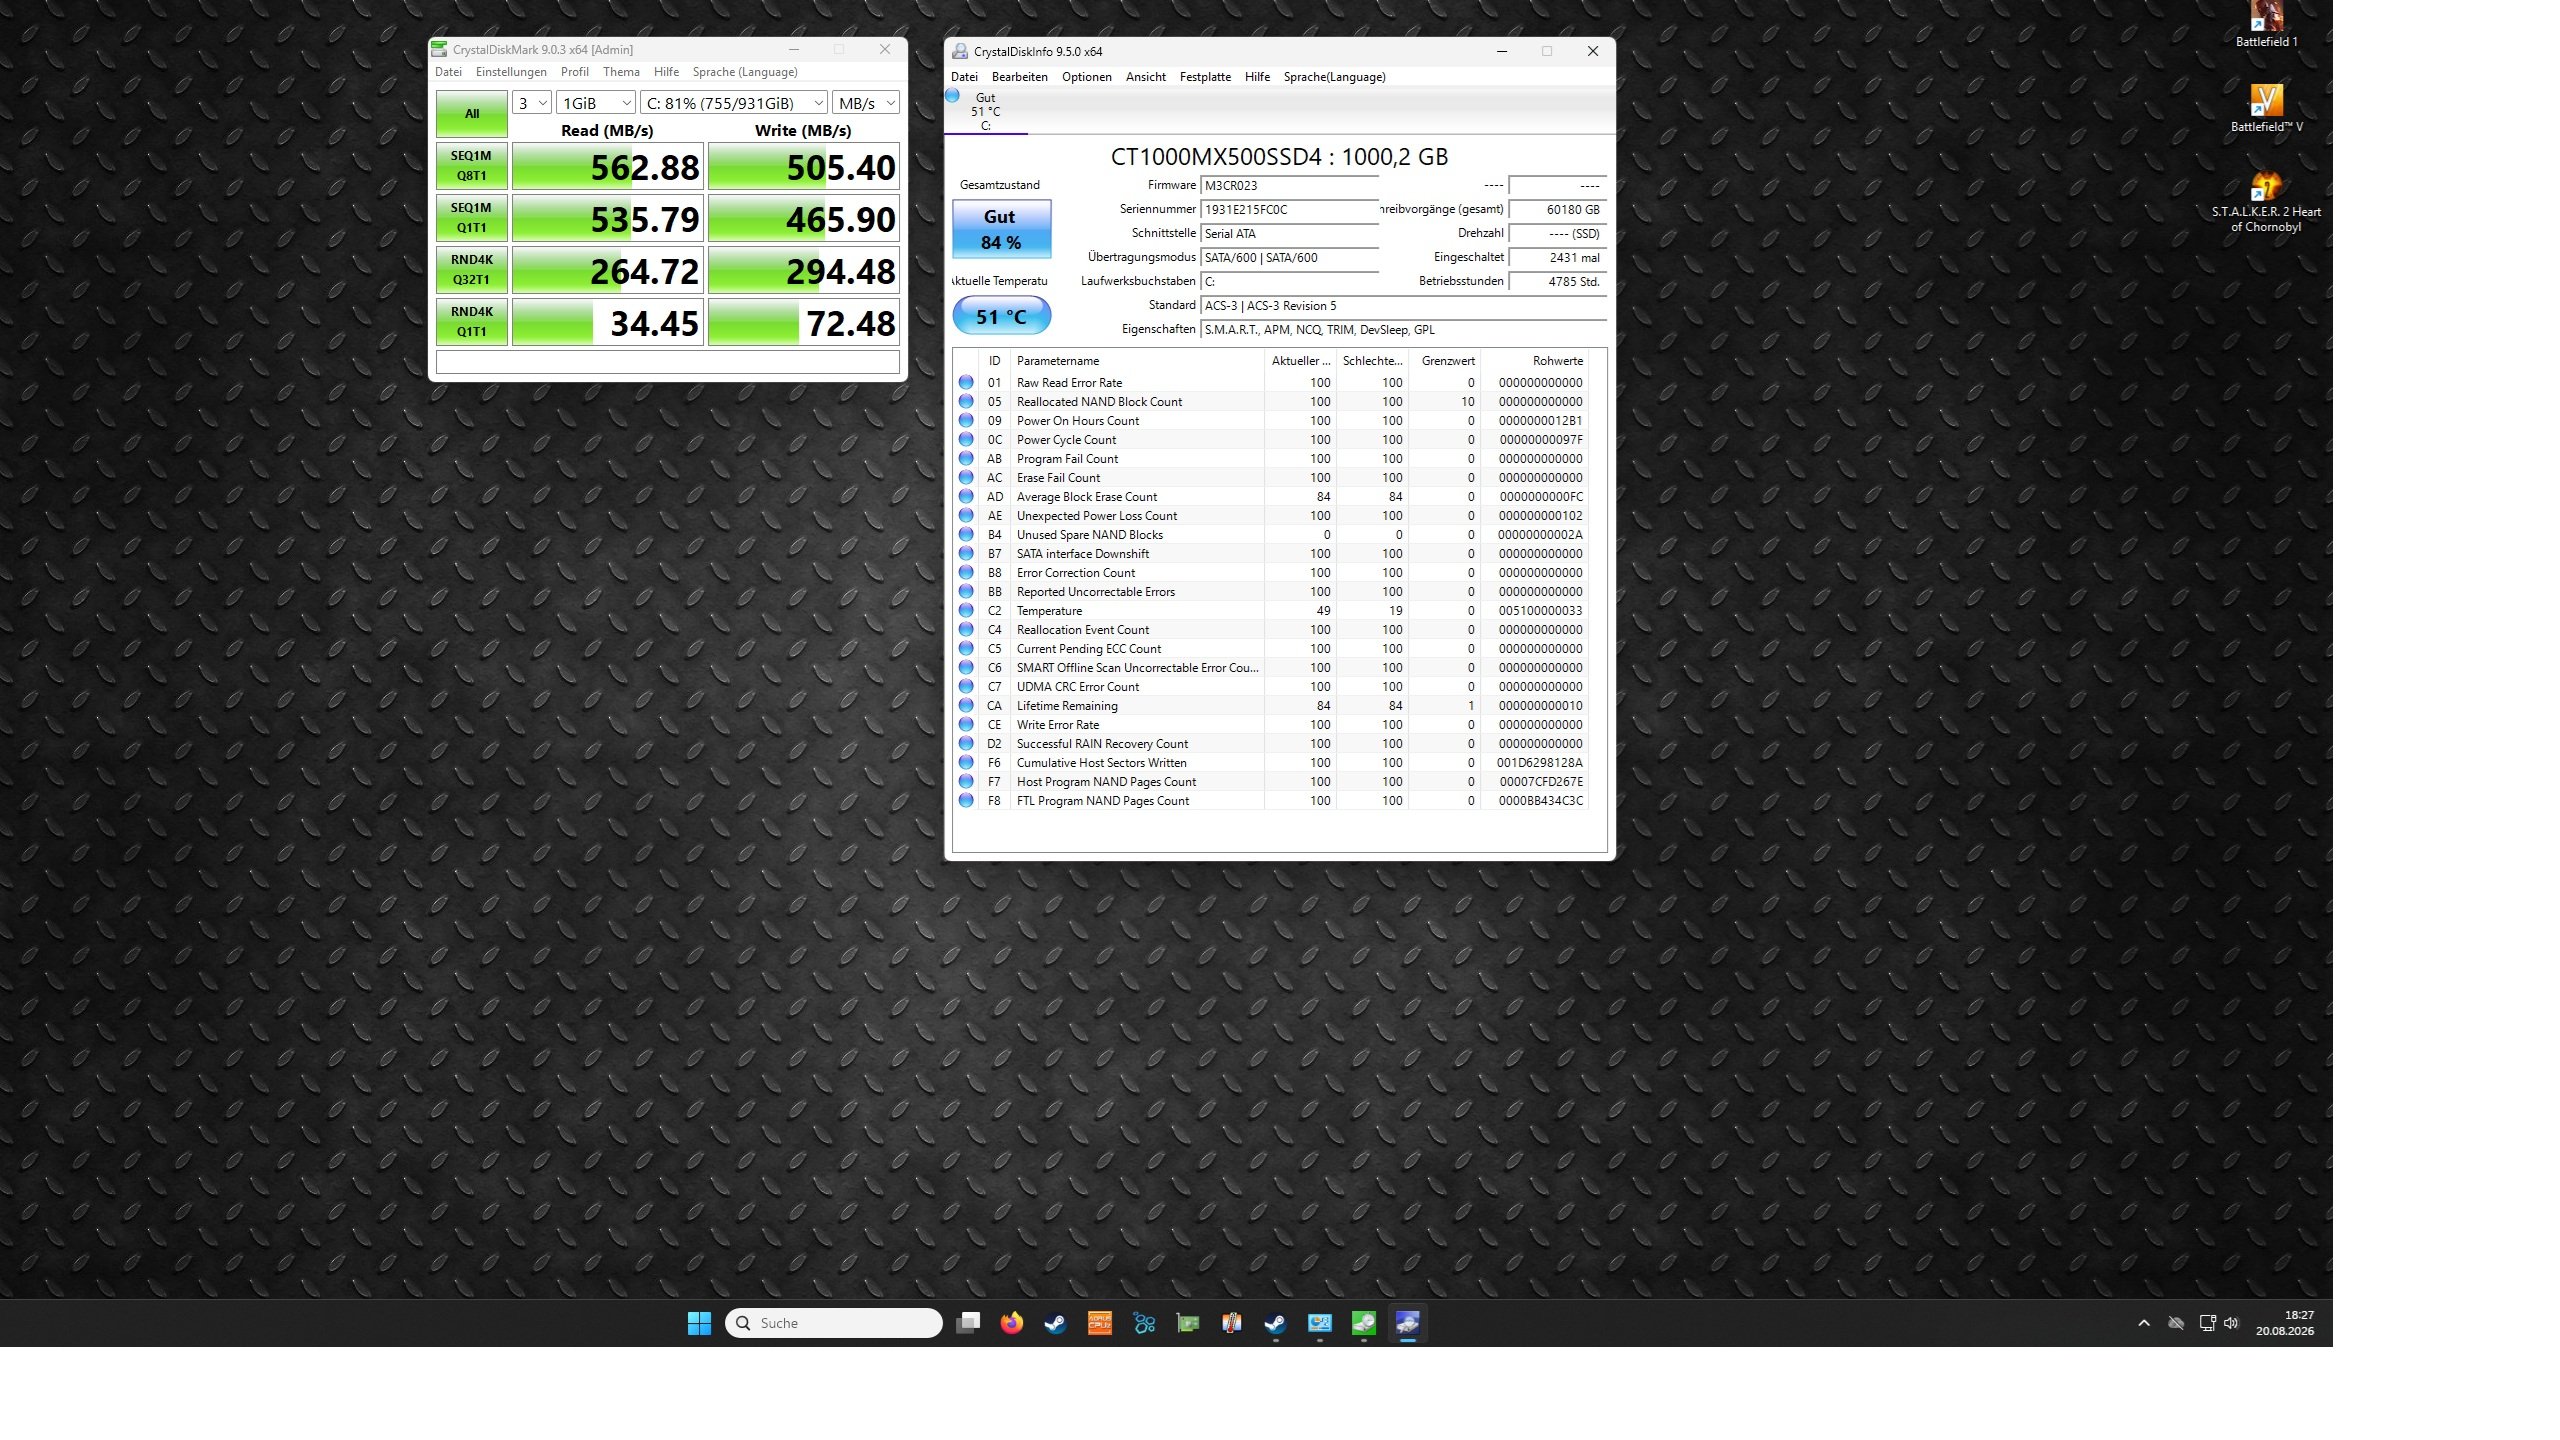Viewport: 2560px width, 1440px height.
Task: Click the 51 °C temperature button
Action: [1001, 316]
